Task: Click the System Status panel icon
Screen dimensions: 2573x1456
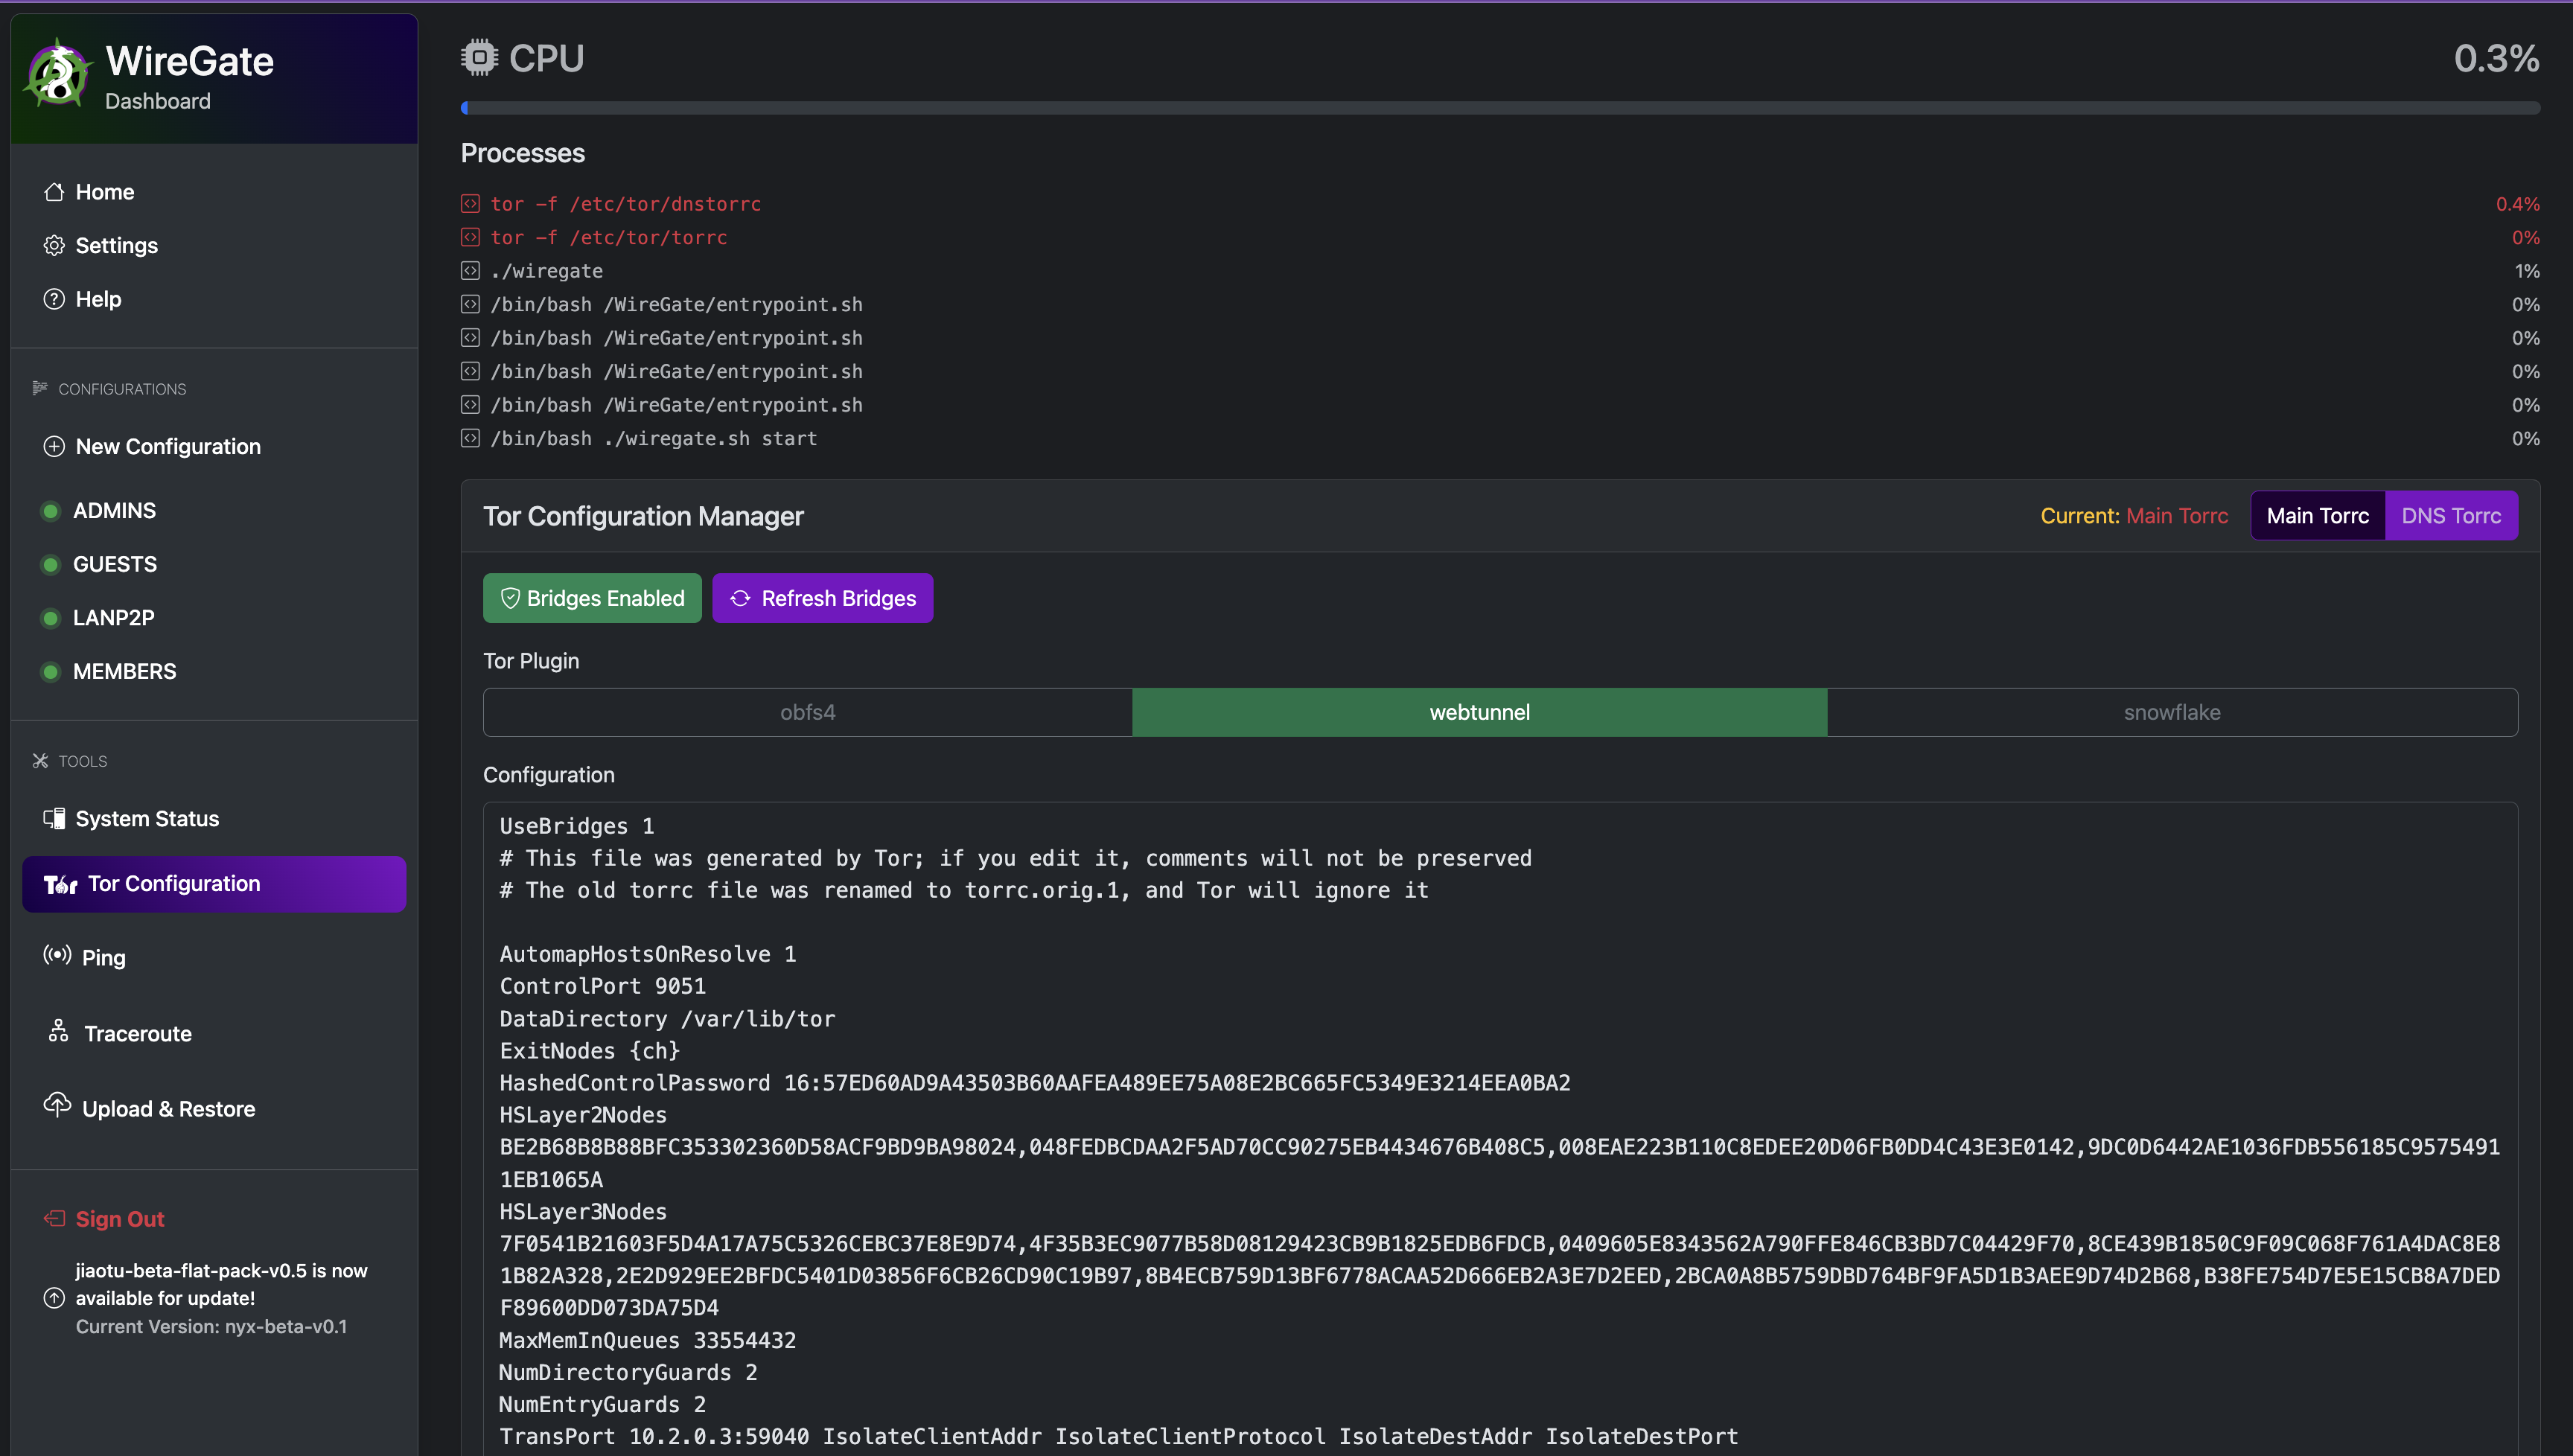Action: pyautogui.click(x=54, y=818)
